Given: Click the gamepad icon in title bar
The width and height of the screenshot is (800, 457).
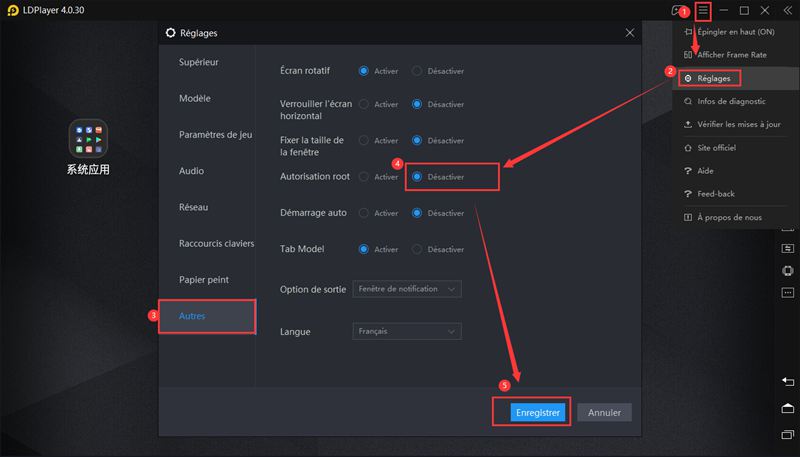Looking at the screenshot, I should click(678, 10).
